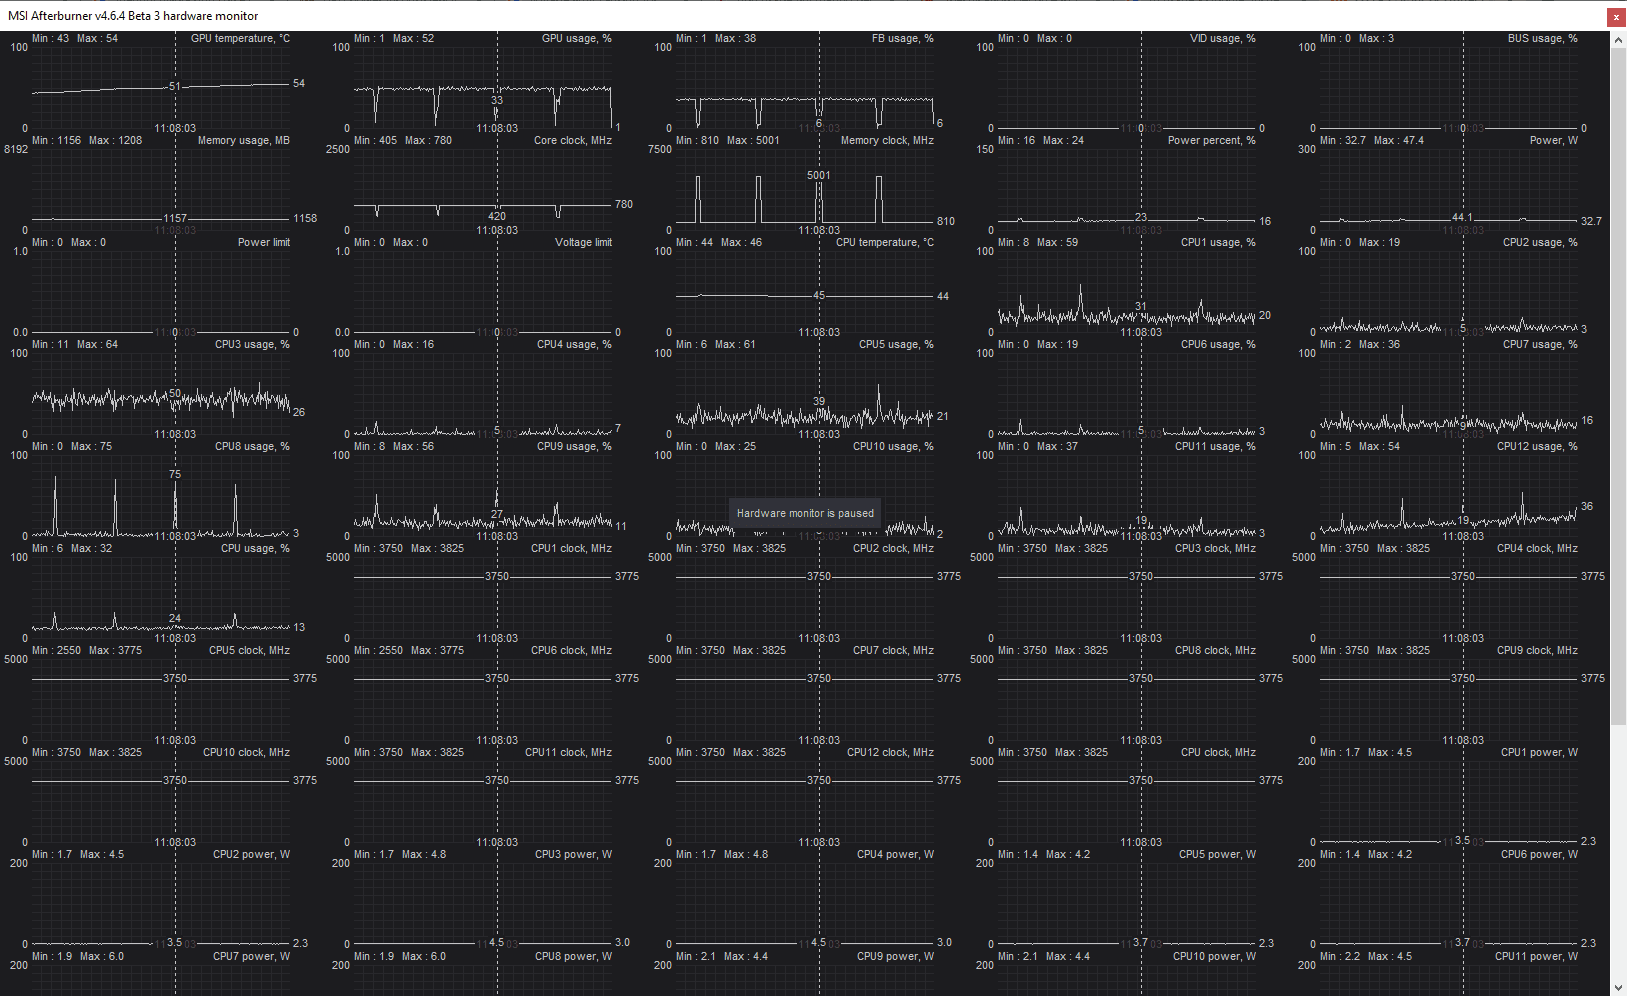Click the 'CPU9 clock, MHz' label
The width and height of the screenshot is (1627, 996).
coord(1537,650)
